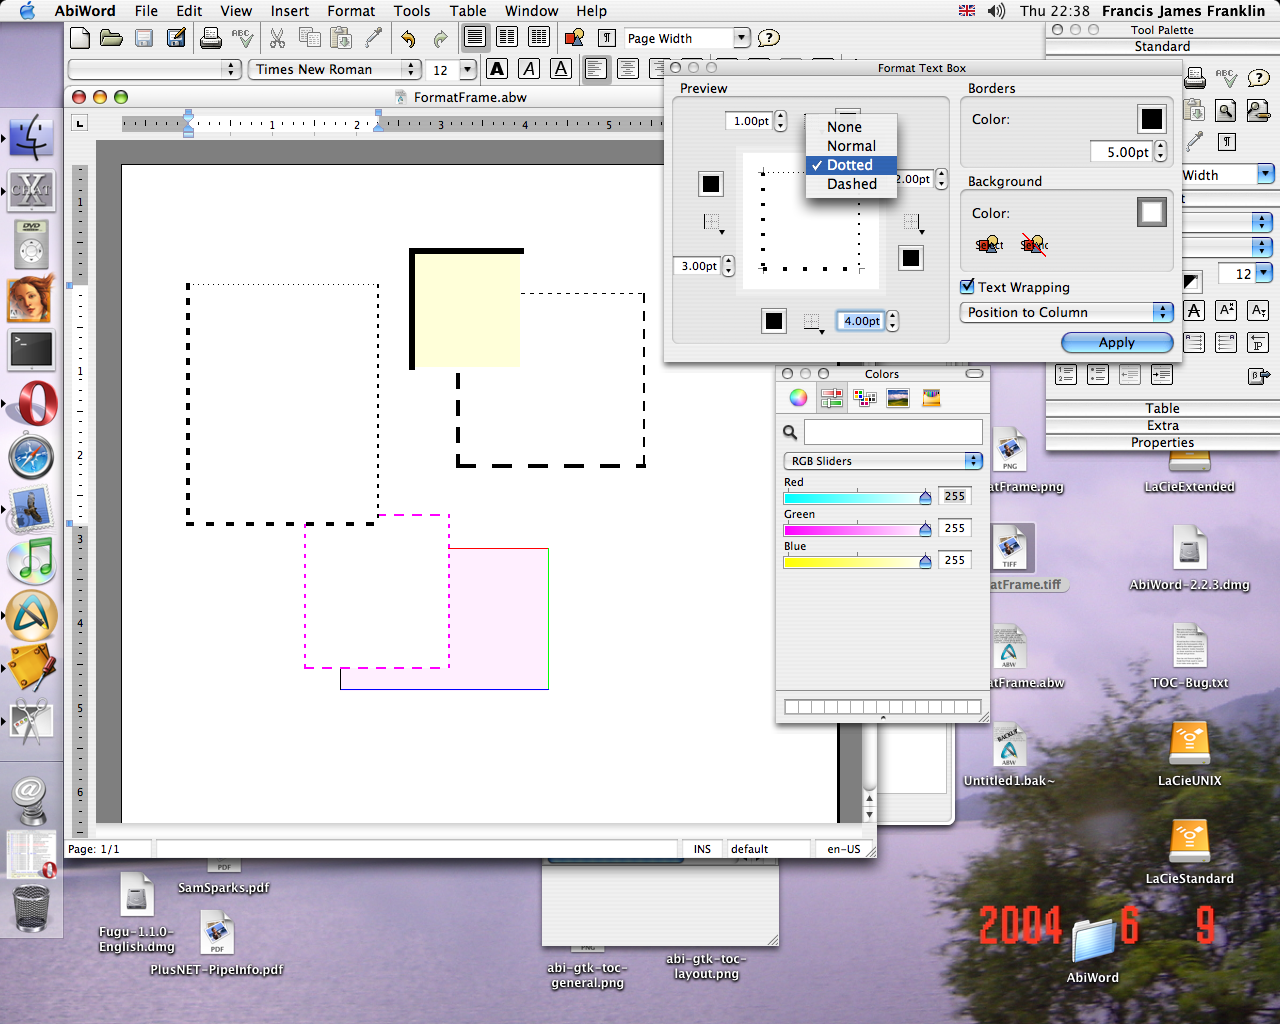1280x1024 pixels.
Task: Enable two-column layout
Action: point(507,38)
